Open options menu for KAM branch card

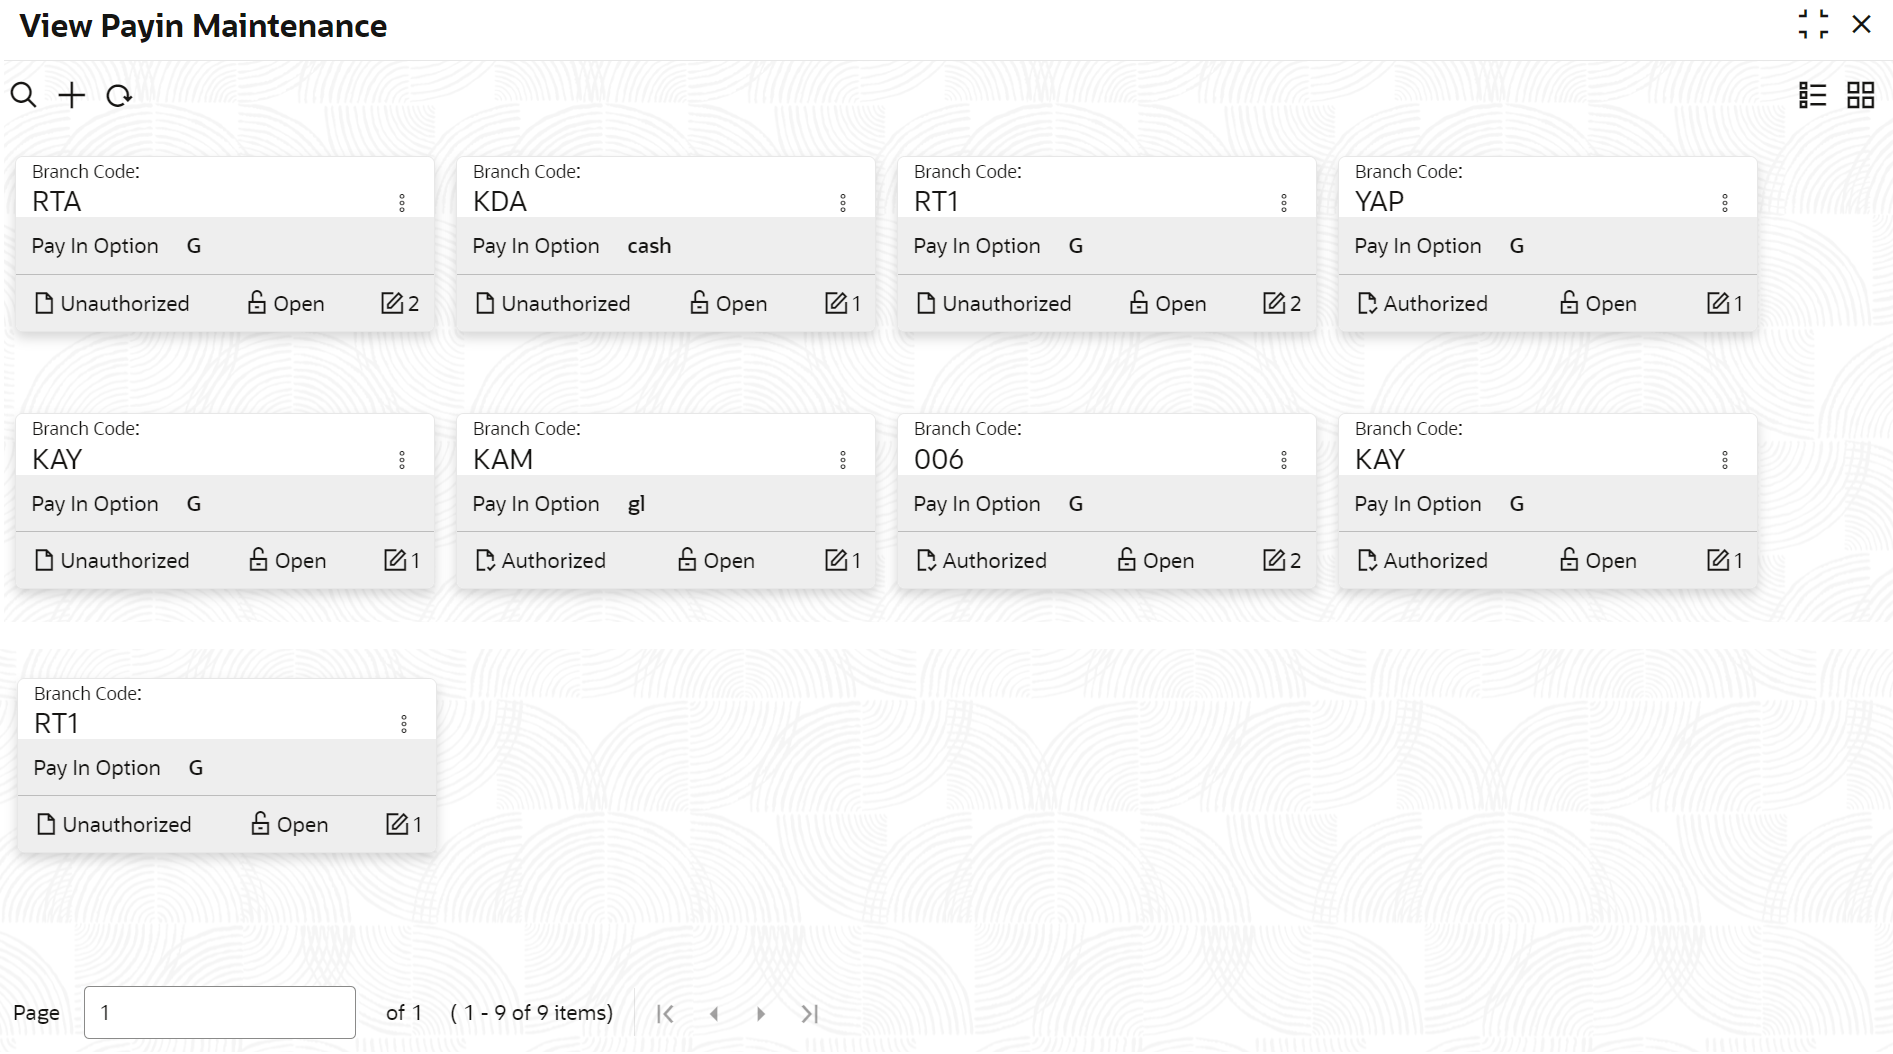(x=843, y=460)
